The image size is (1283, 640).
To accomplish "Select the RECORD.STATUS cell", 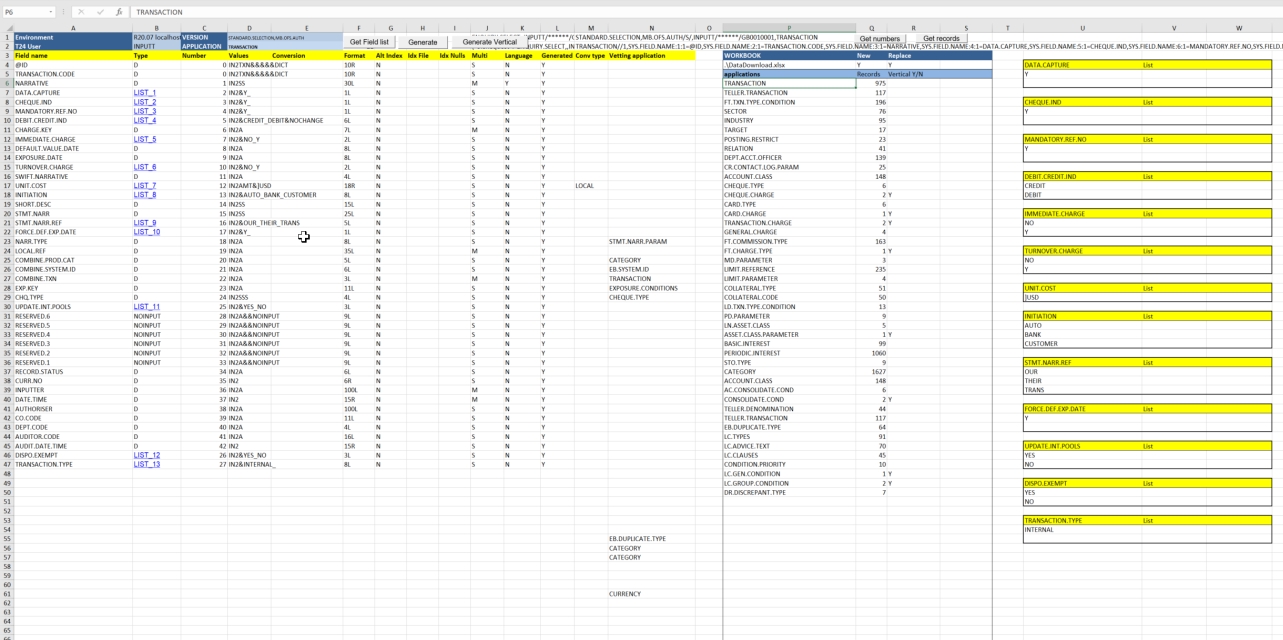I will (x=73, y=372).
